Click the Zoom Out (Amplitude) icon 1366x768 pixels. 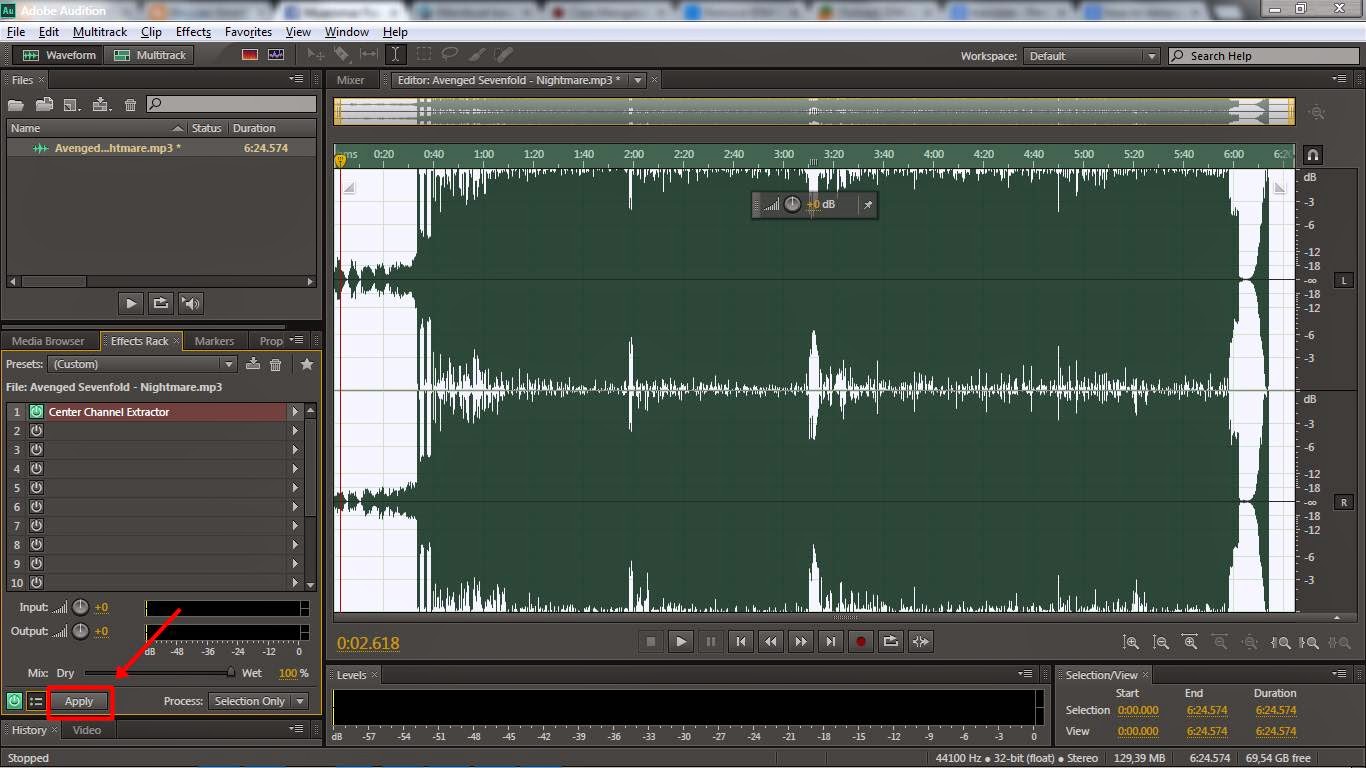pos(1161,643)
